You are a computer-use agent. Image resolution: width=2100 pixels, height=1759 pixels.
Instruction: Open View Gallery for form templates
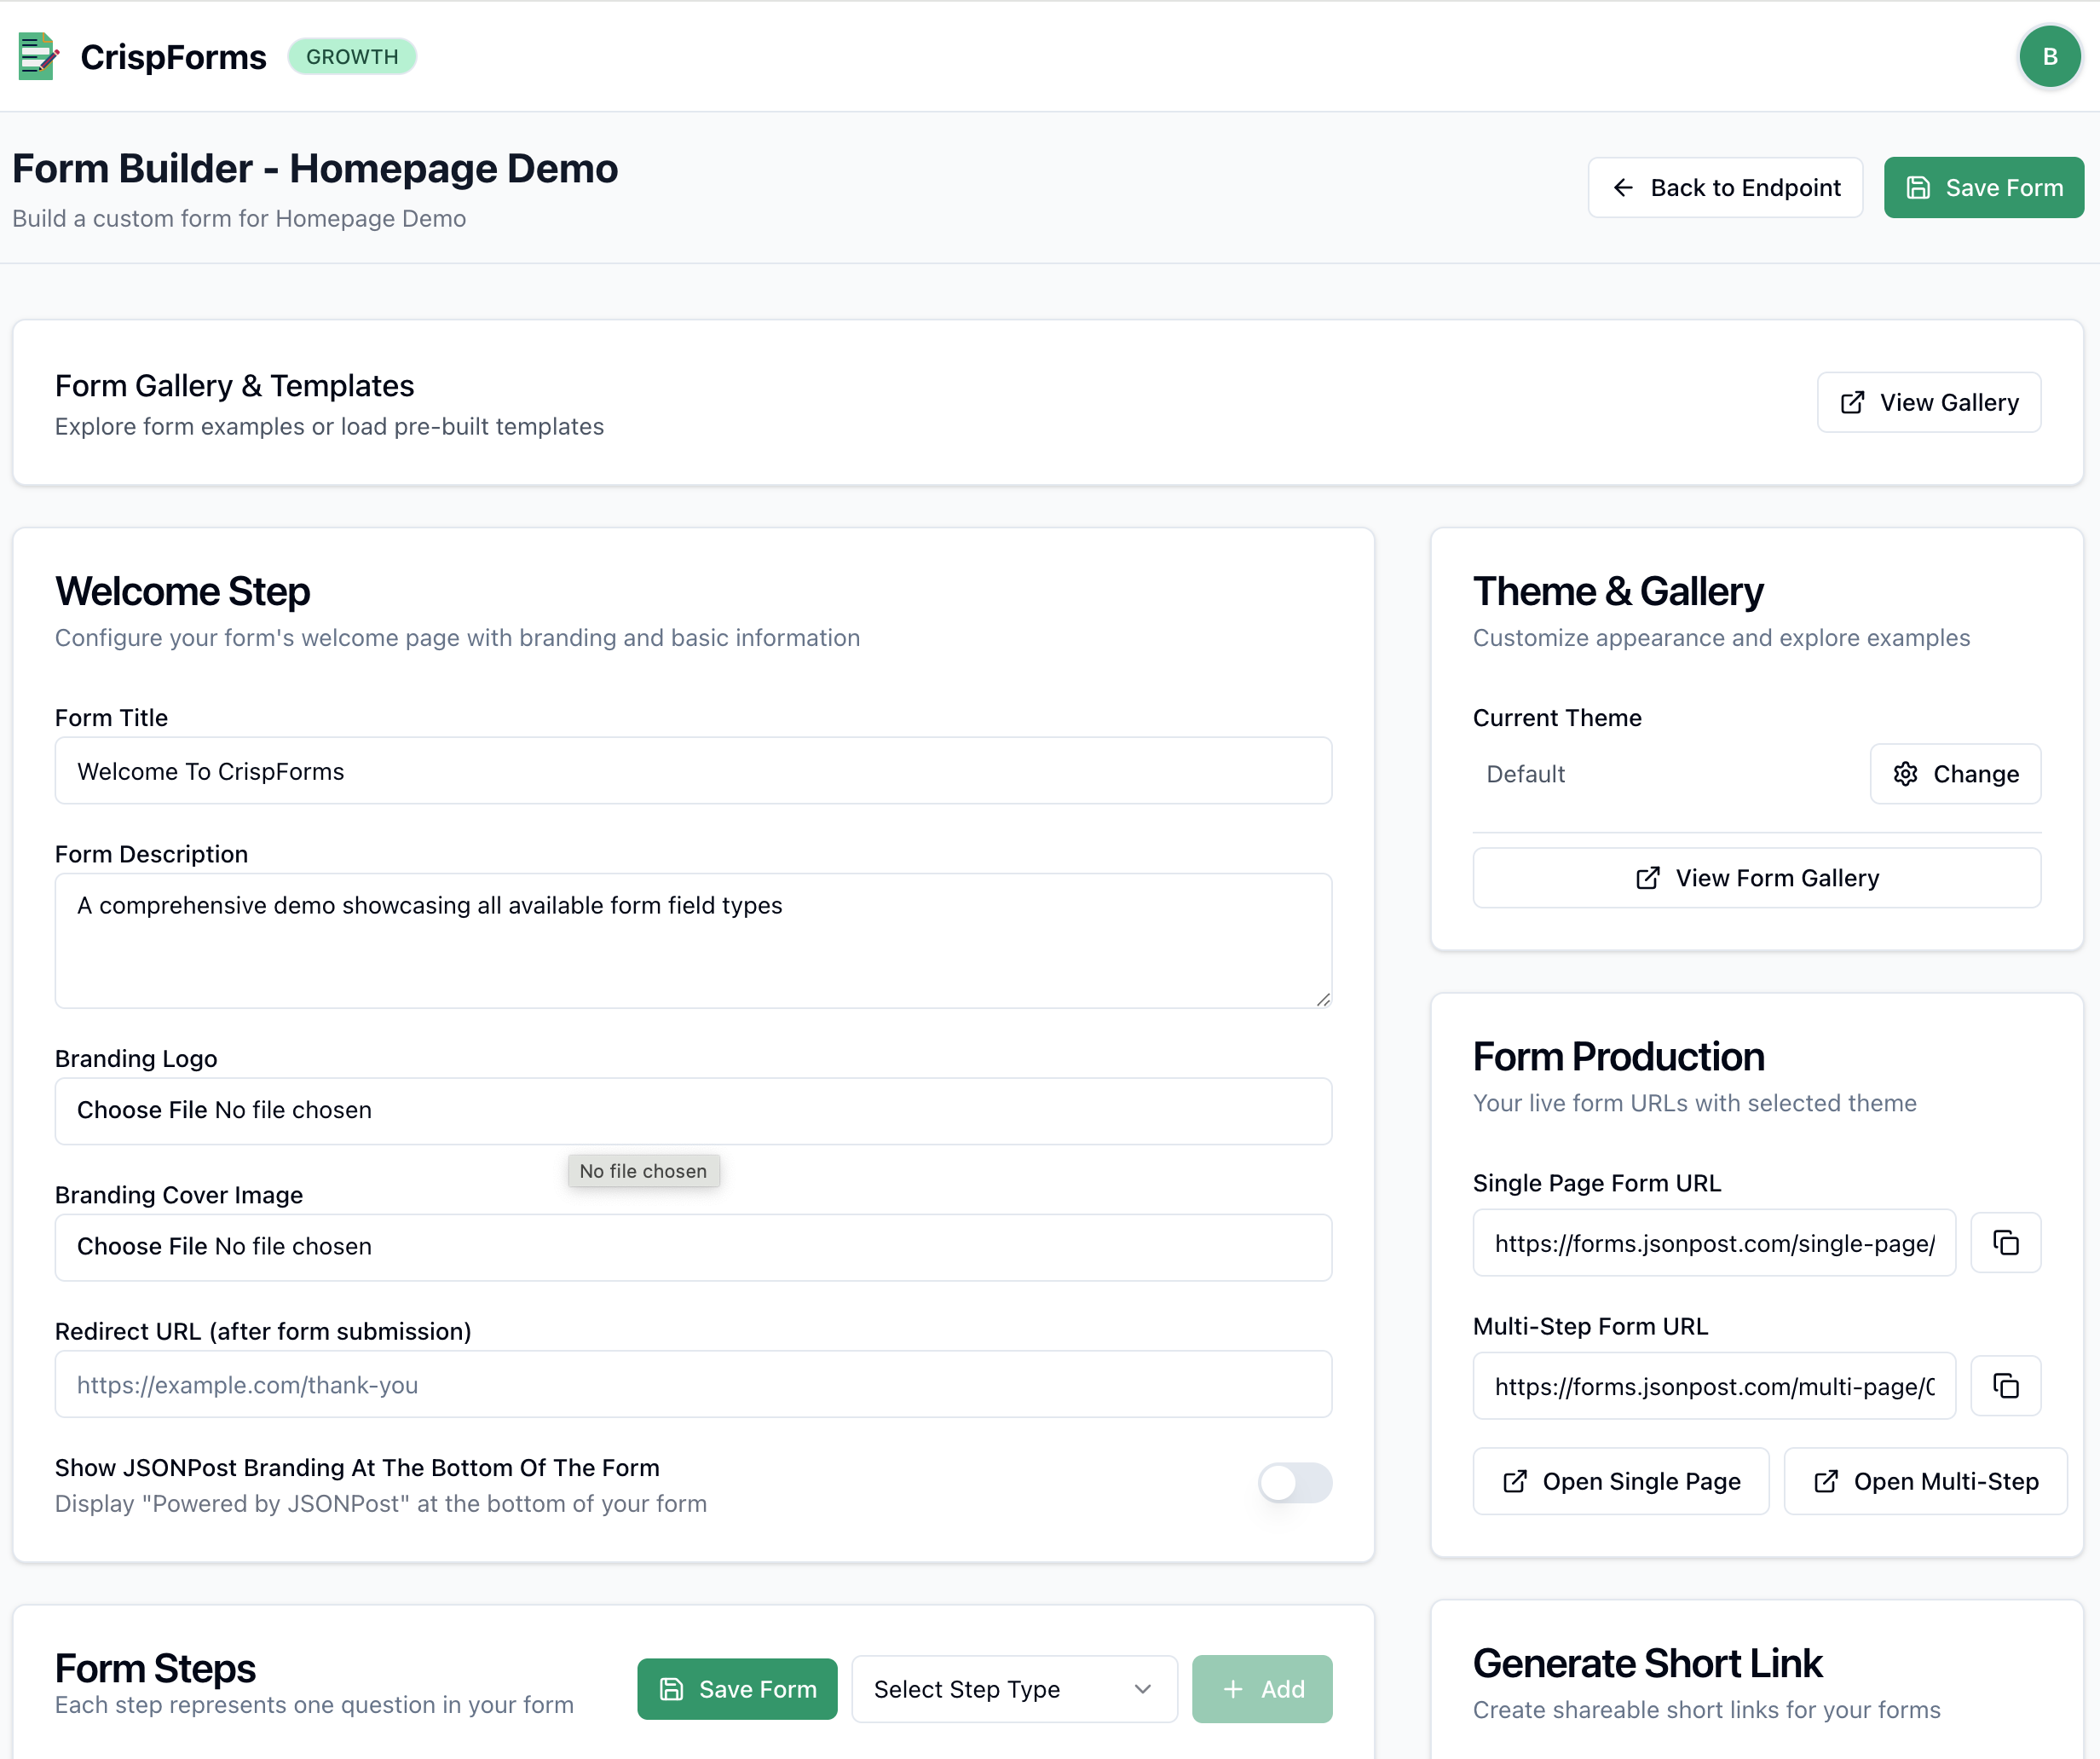tap(1928, 402)
